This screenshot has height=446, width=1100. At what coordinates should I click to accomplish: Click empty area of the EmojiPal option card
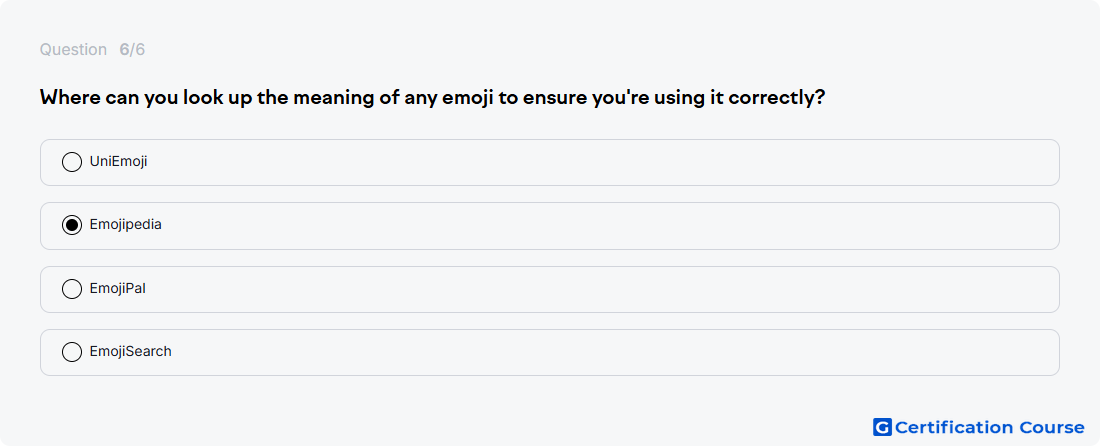pos(603,290)
